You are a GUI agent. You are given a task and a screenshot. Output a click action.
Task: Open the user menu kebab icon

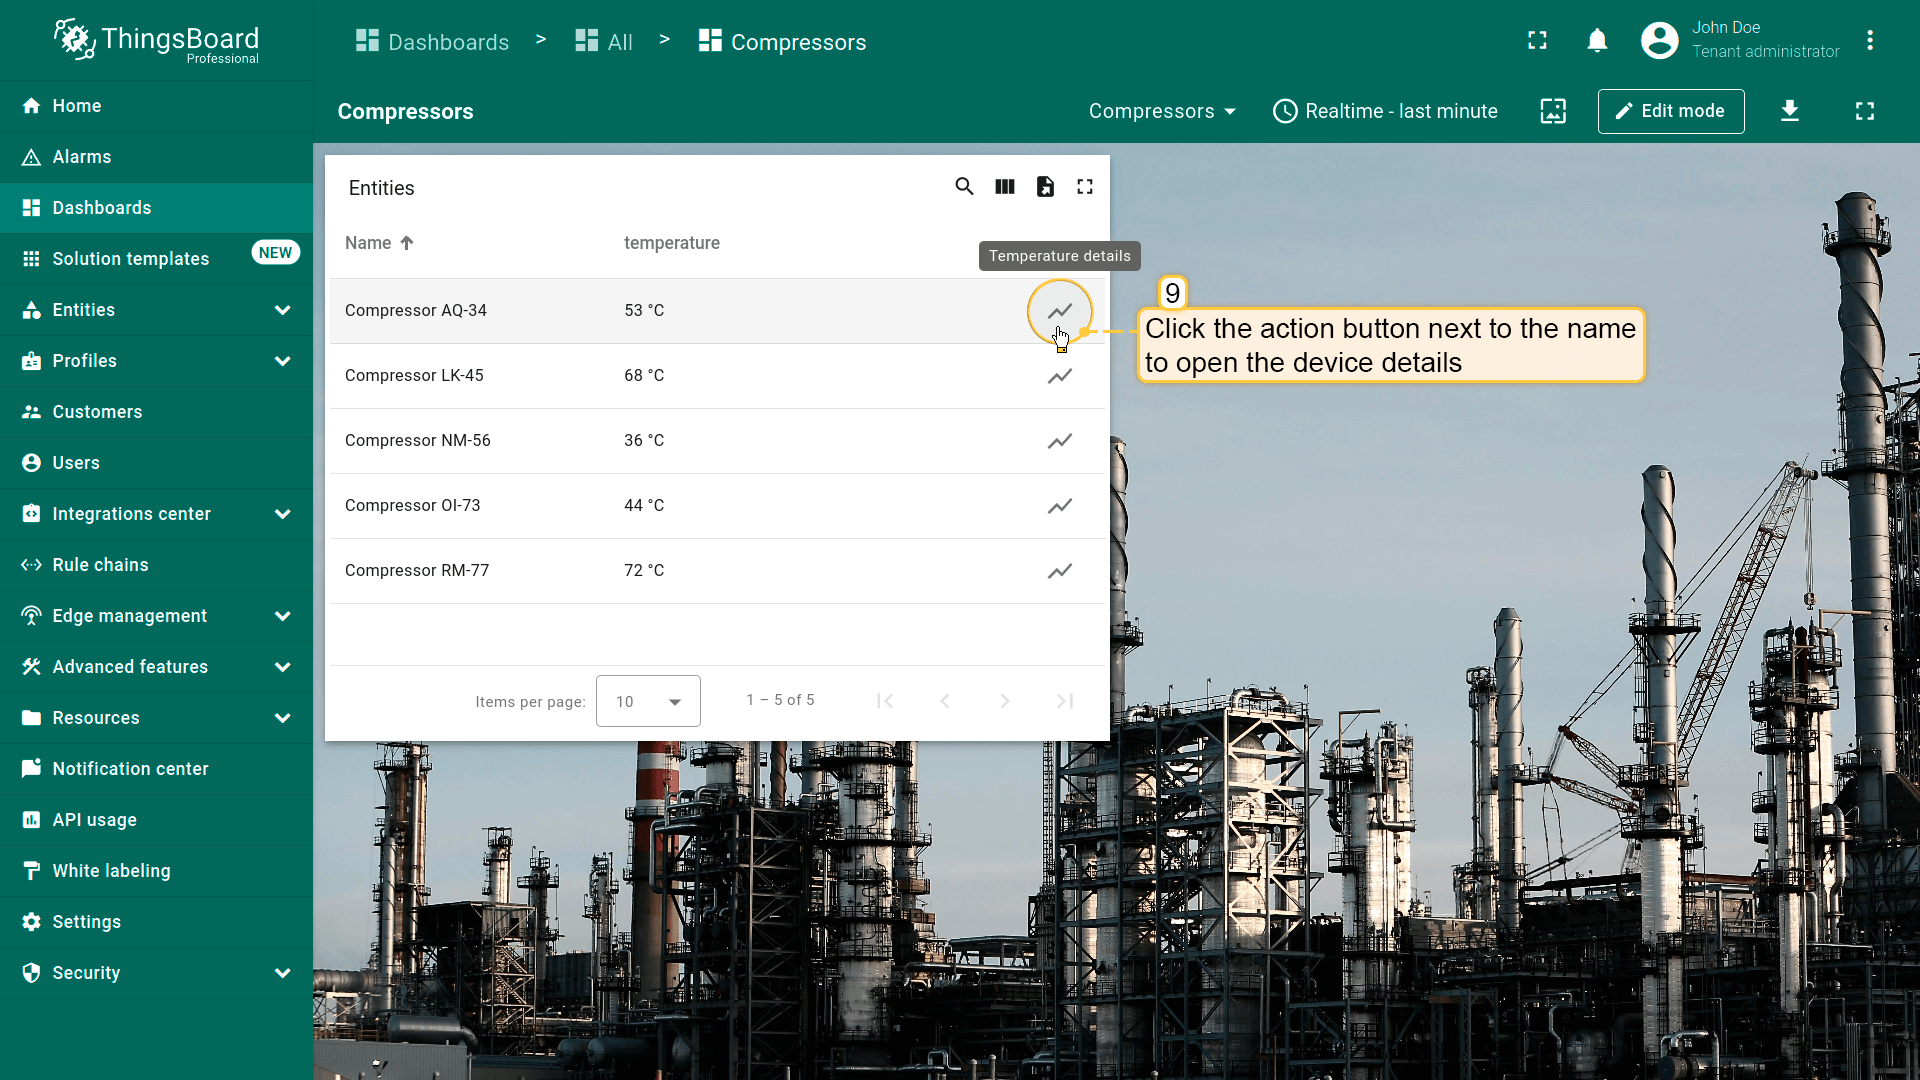(1870, 41)
